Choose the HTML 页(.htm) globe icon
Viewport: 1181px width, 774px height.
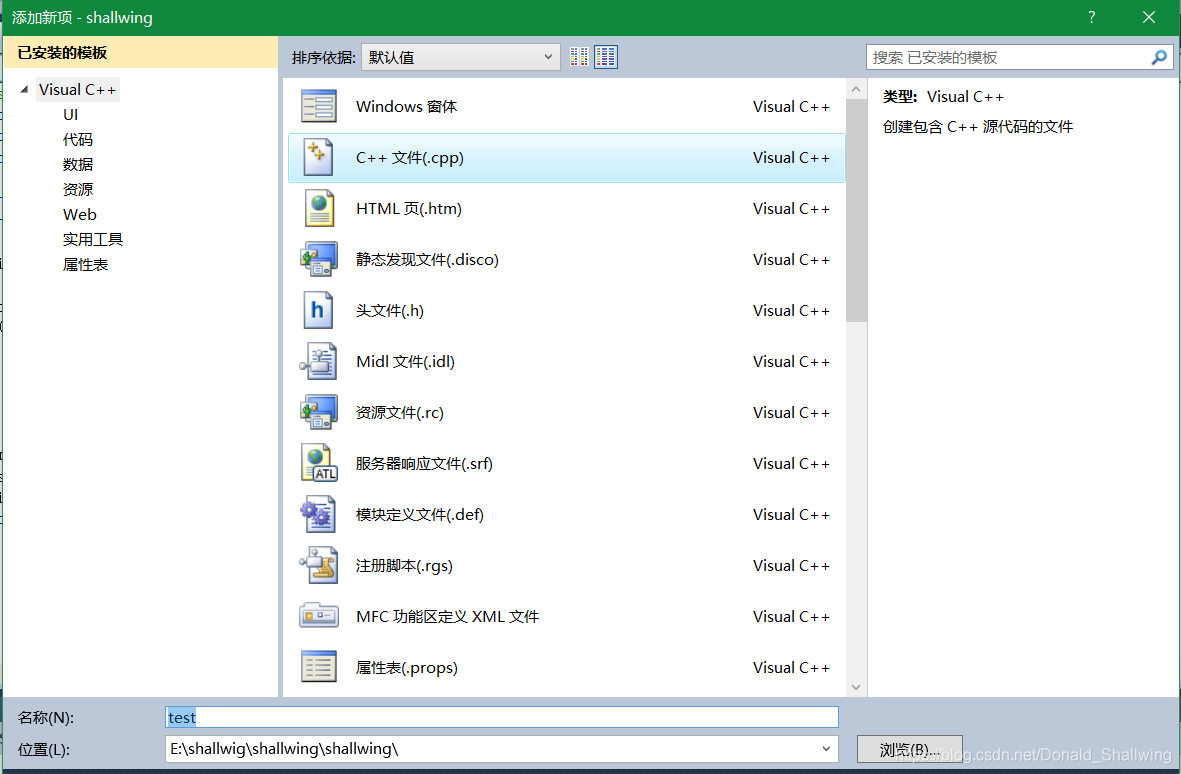[319, 209]
